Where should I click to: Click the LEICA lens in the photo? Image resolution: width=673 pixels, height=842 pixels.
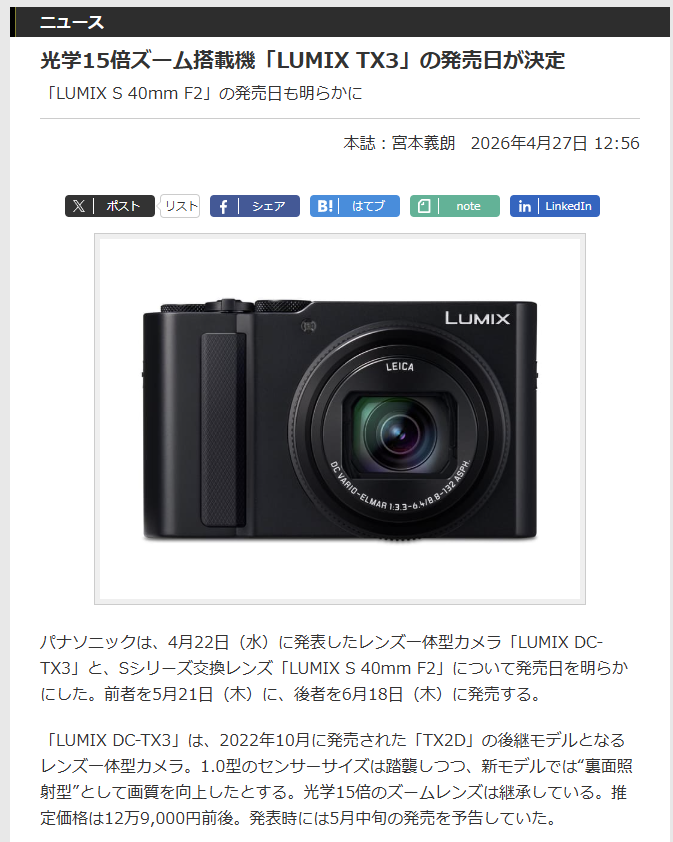pyautogui.click(x=400, y=430)
